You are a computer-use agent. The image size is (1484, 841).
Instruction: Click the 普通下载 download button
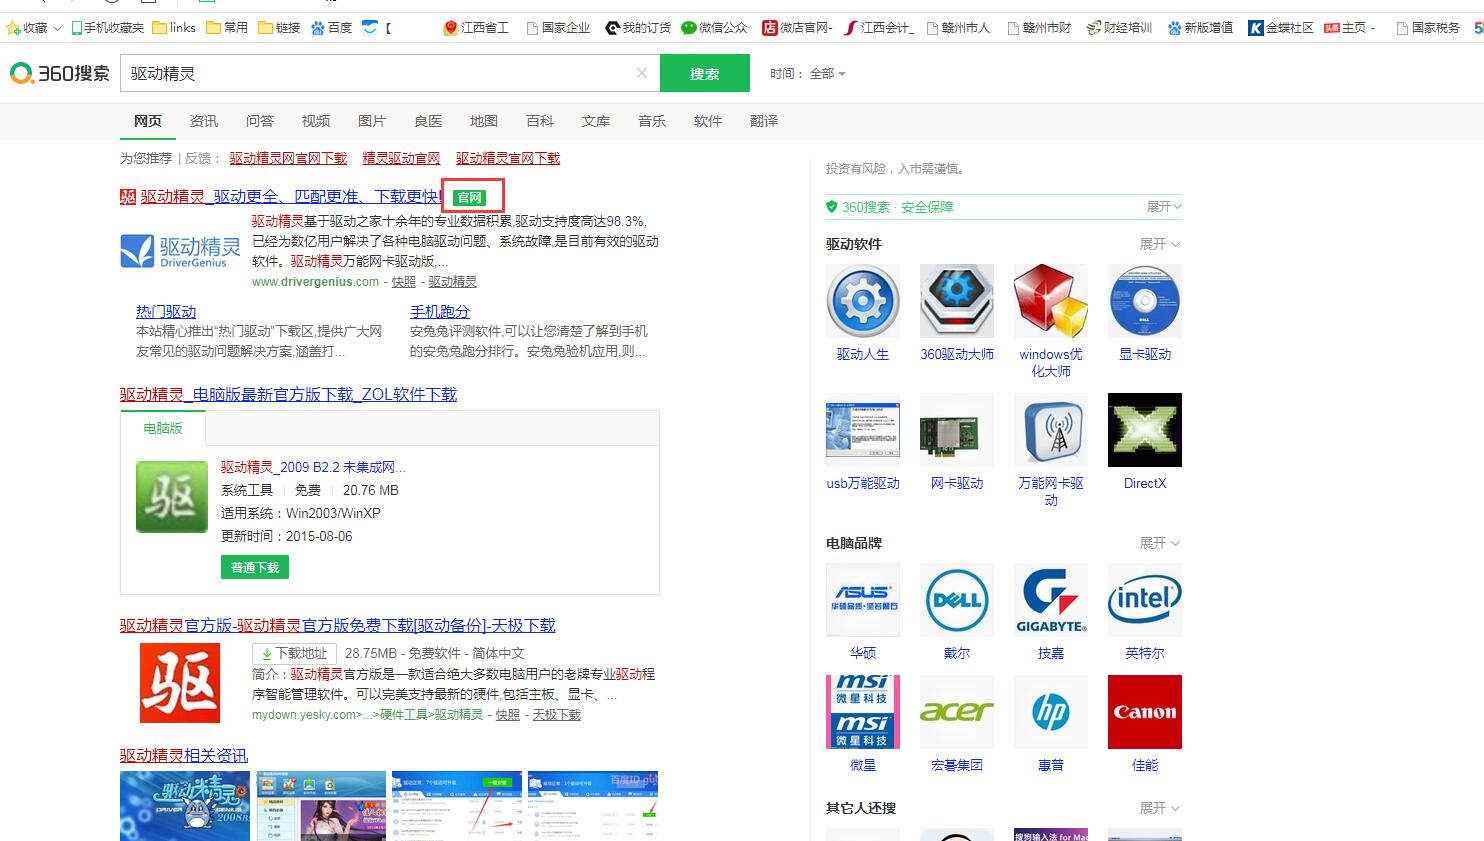tap(254, 566)
